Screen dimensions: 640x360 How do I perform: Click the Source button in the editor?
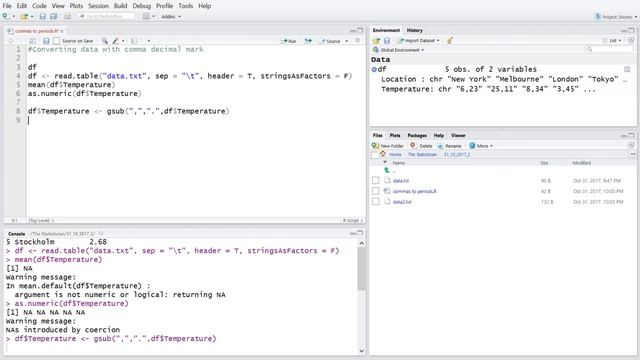(331, 41)
